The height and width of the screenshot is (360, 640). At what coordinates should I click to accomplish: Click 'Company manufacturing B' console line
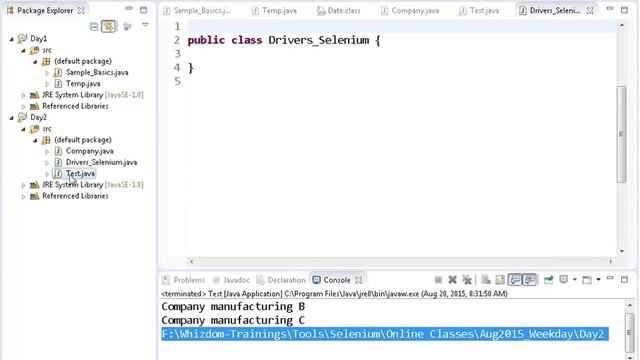(x=233, y=307)
